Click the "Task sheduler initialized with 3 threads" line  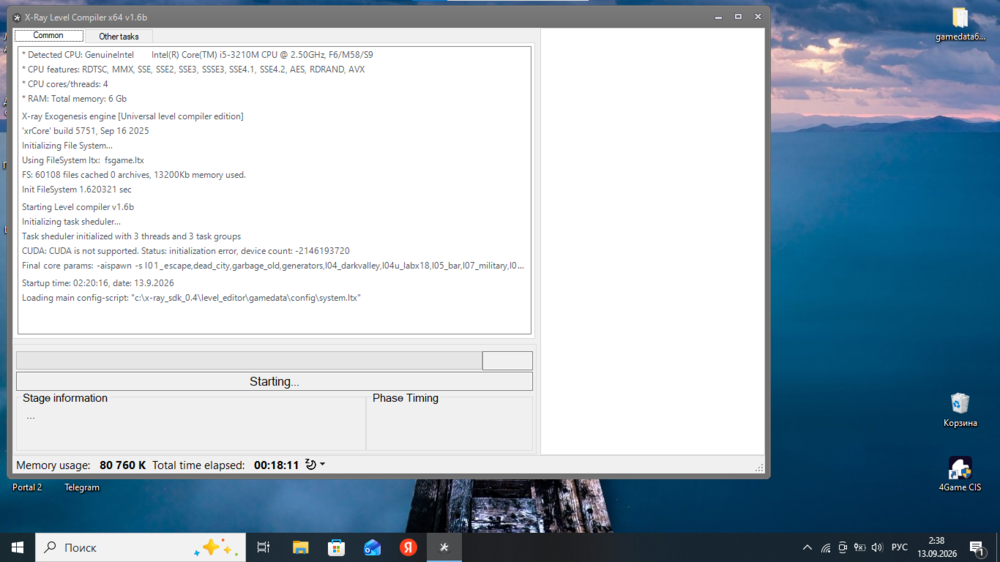click(131, 236)
